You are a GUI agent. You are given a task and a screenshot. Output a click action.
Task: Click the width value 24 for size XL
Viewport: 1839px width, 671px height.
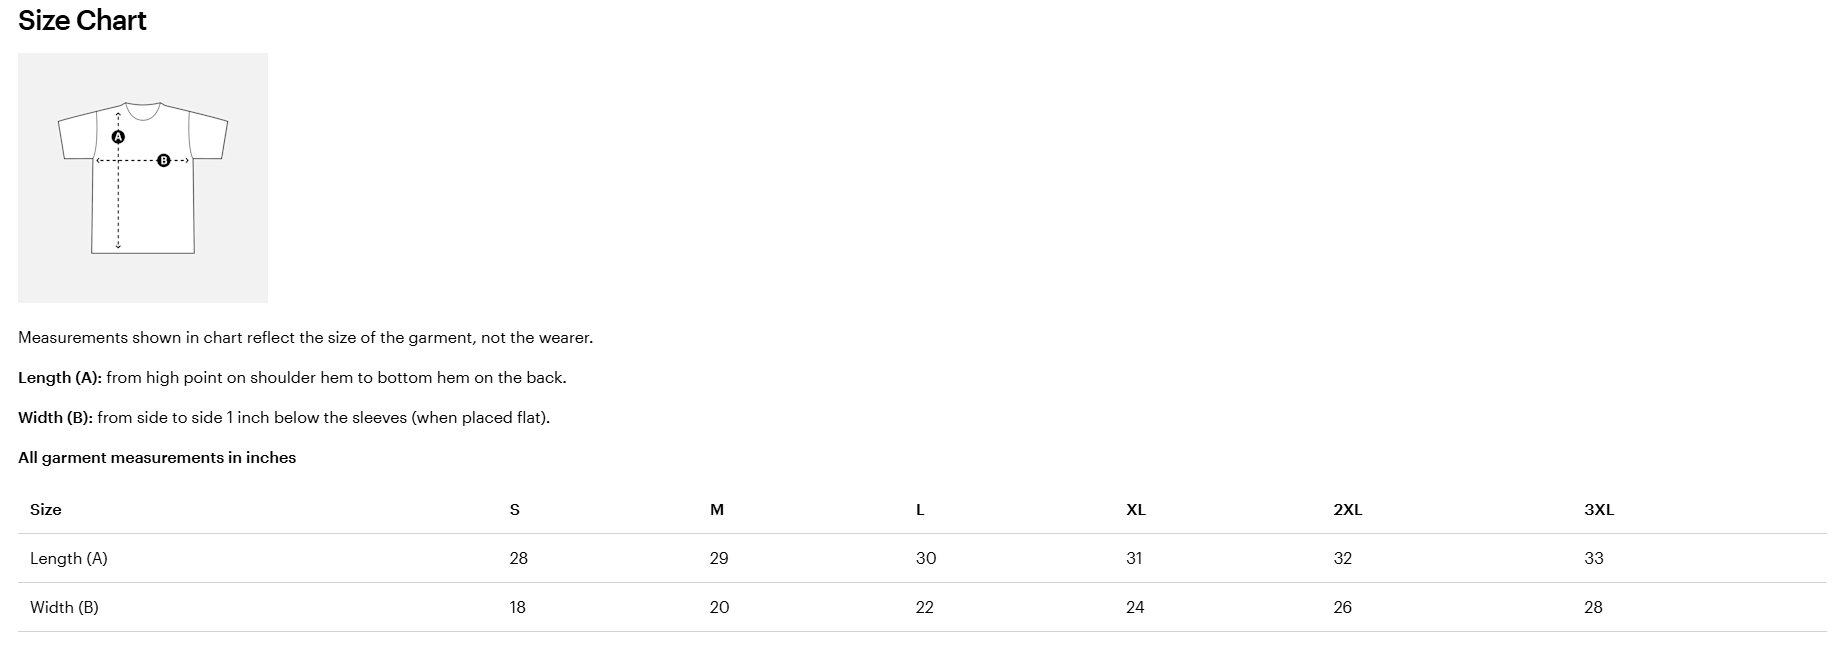pyautogui.click(x=1135, y=608)
